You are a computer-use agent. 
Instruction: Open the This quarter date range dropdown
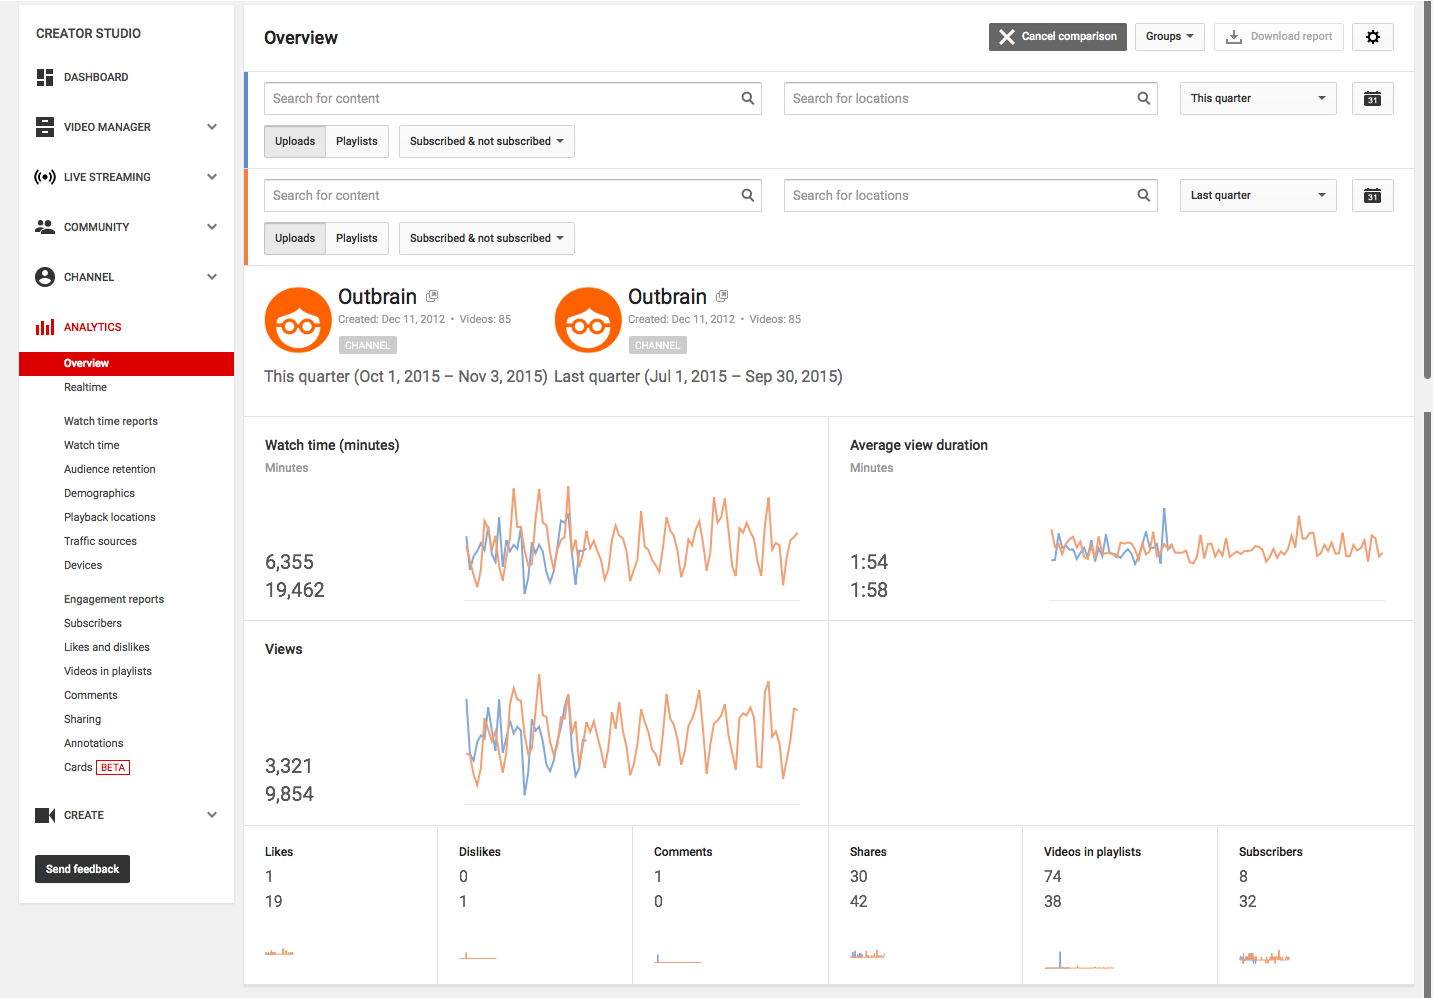point(1257,98)
